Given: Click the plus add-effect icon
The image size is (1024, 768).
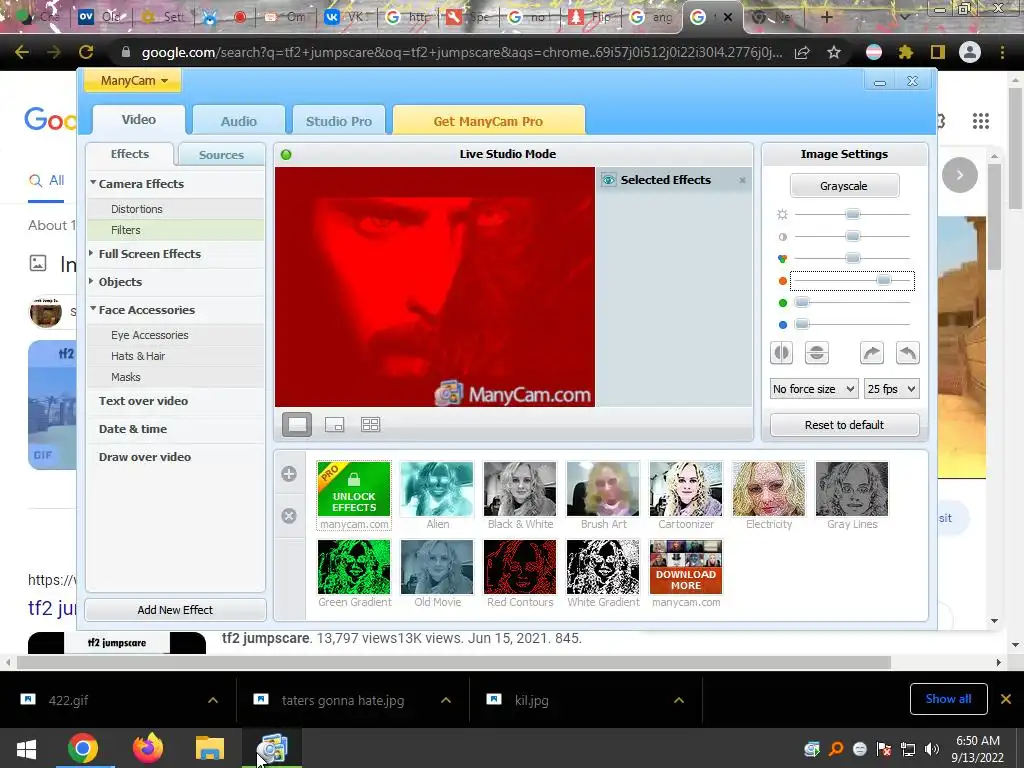Looking at the screenshot, I should [x=289, y=474].
